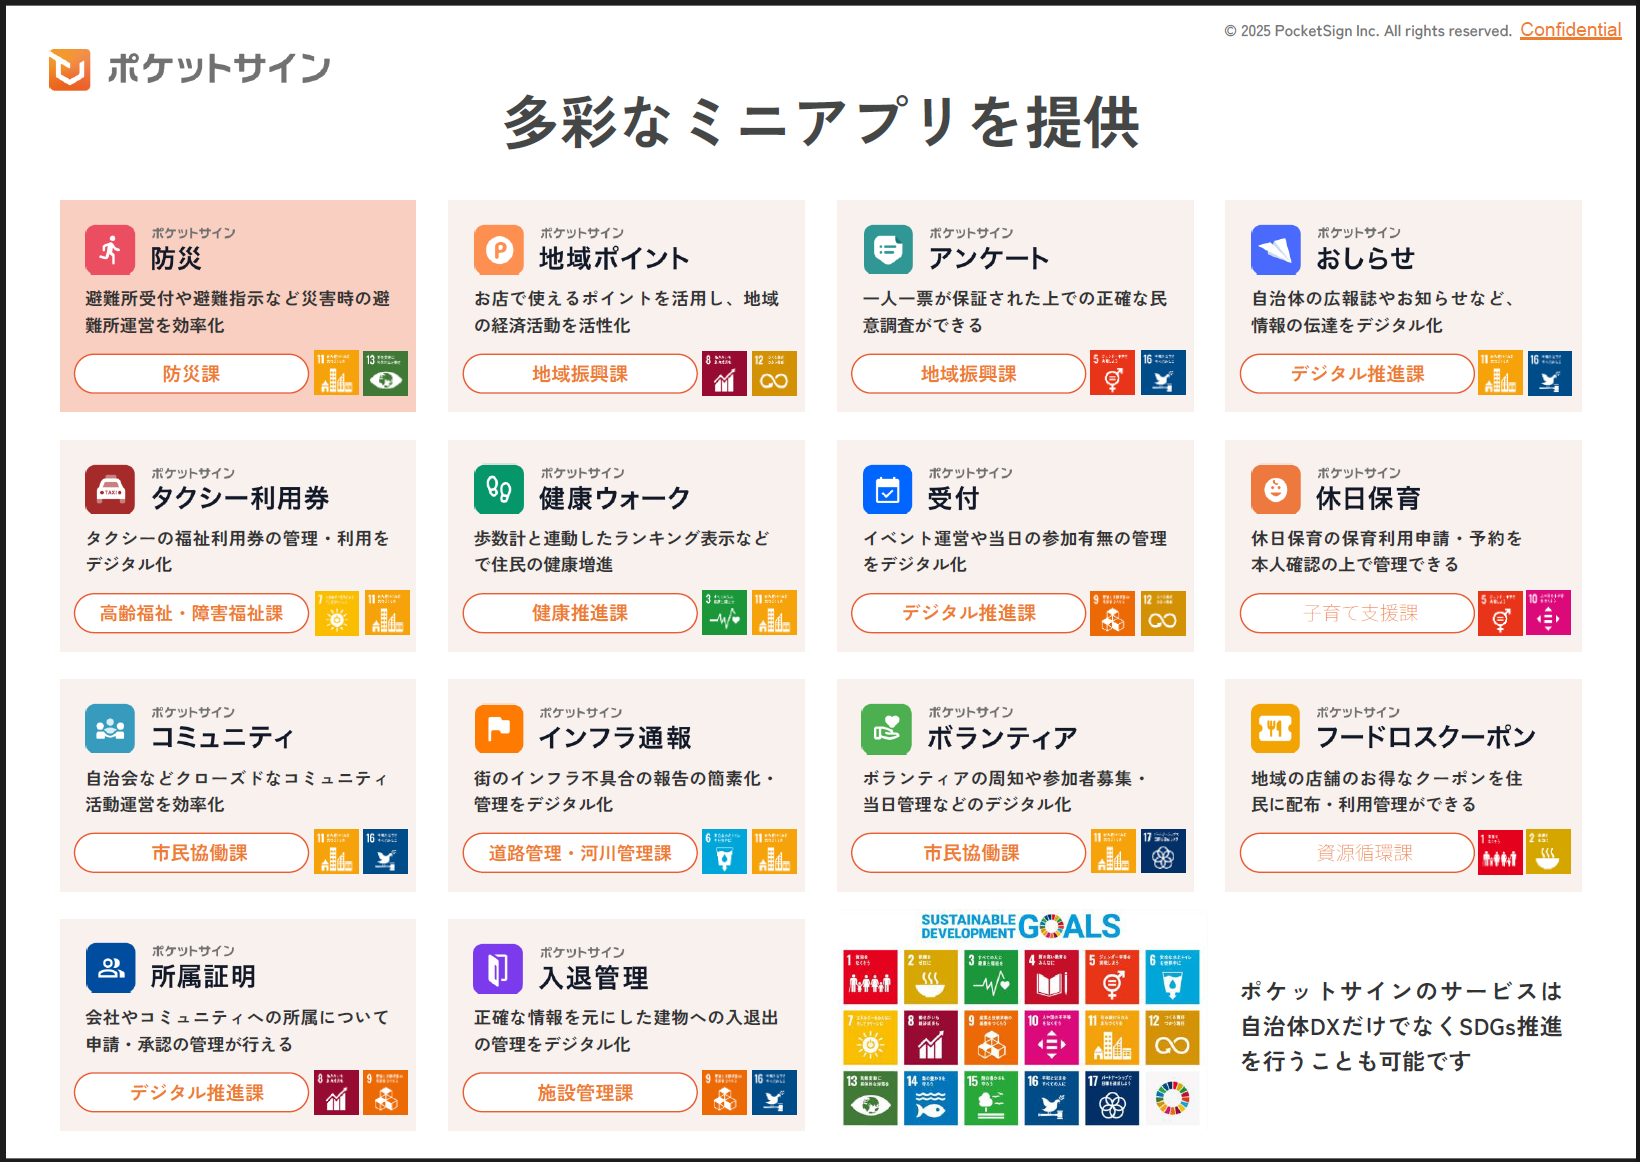Image resolution: width=1640 pixels, height=1162 pixels.
Task: Click the タクシー利用券 taxi icon
Action: 110,489
